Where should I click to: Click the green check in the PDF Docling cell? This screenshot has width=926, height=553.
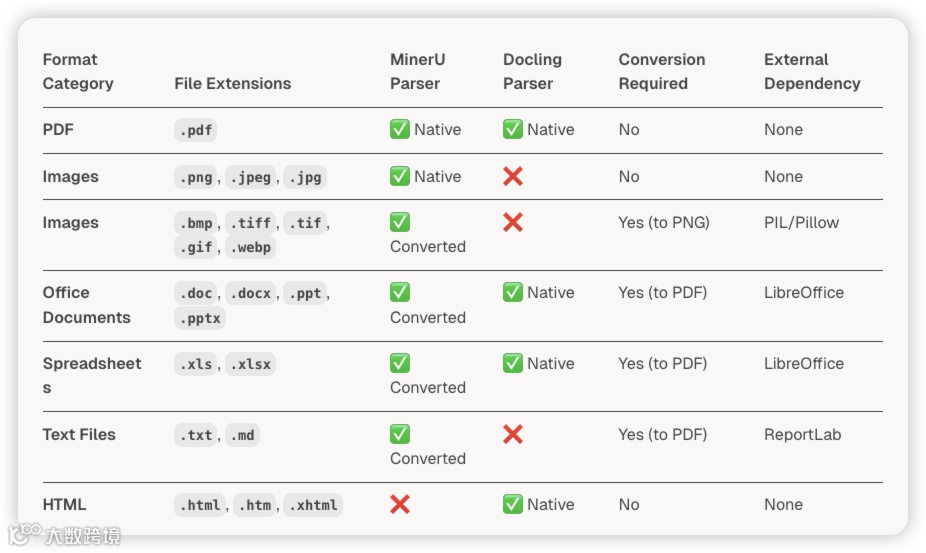pos(513,130)
